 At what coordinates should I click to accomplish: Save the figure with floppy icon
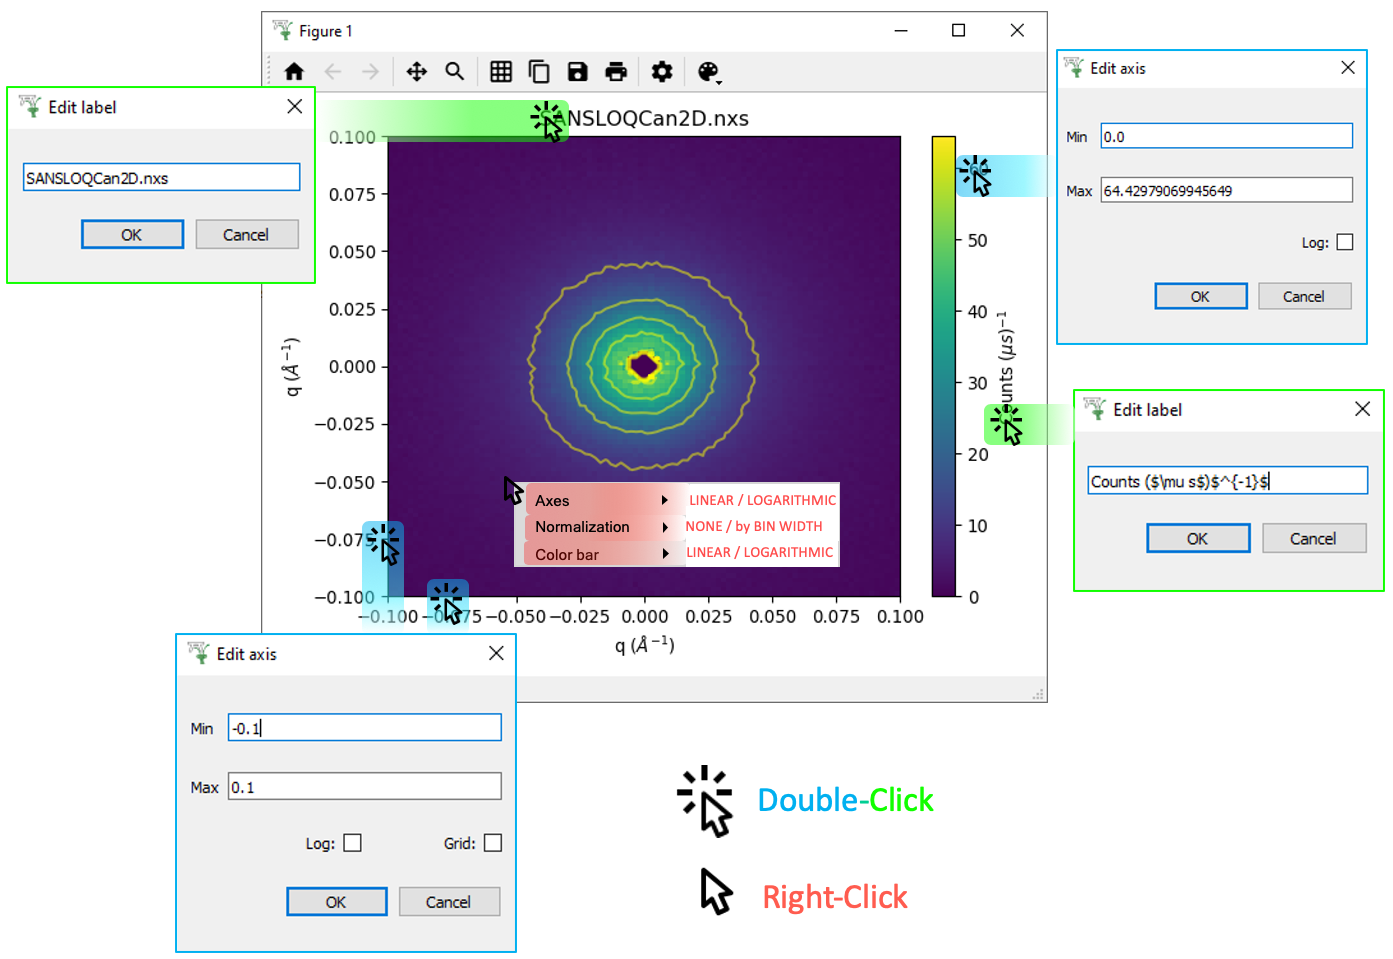(577, 71)
